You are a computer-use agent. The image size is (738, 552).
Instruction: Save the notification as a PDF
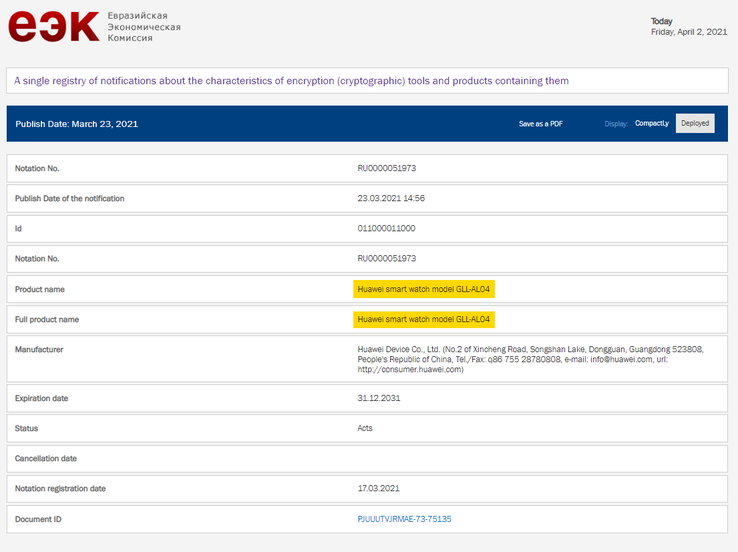click(540, 124)
